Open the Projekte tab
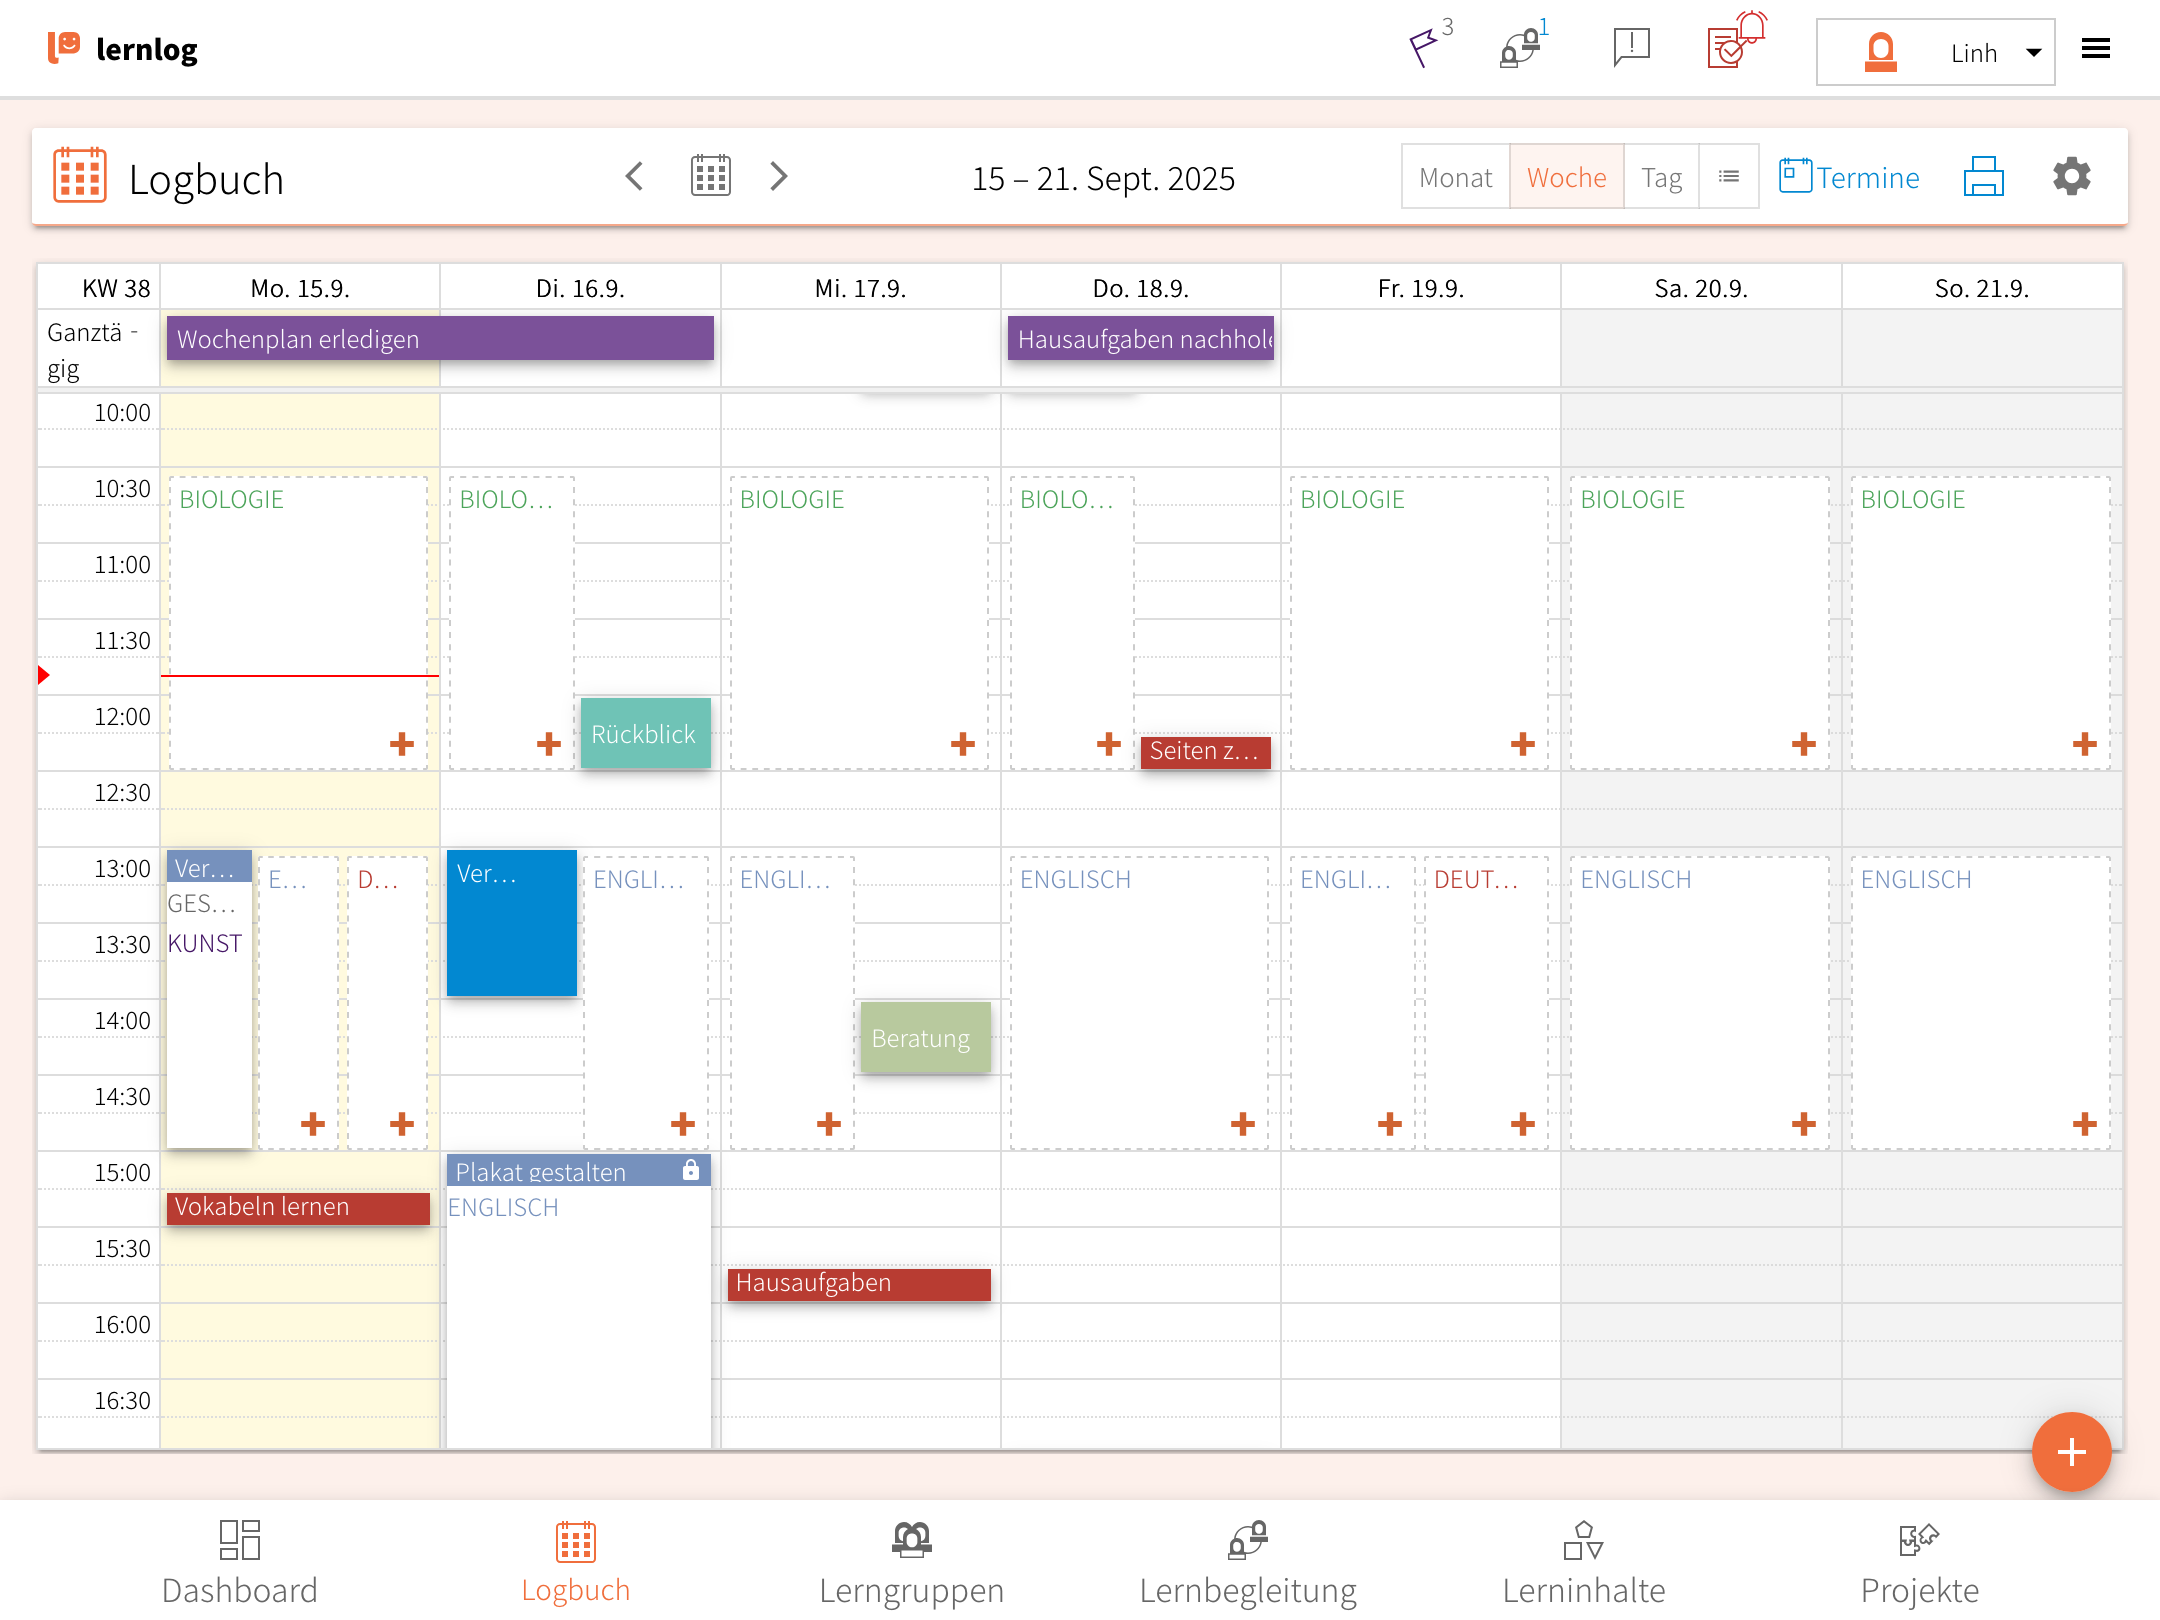This screenshot has width=2160, height=1620. click(1919, 1563)
